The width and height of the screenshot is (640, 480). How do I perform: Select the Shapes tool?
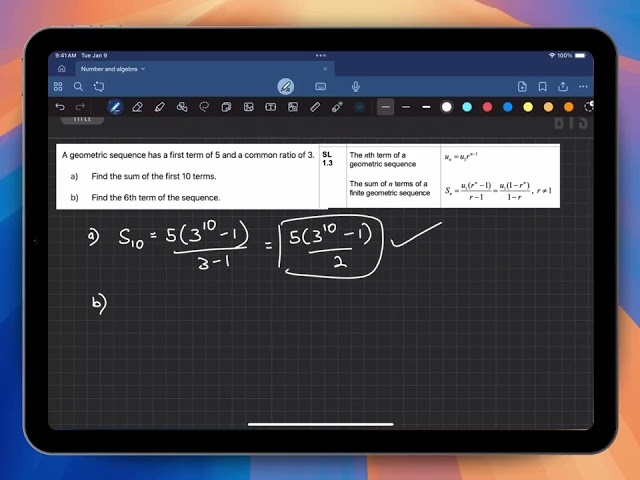pos(182,107)
